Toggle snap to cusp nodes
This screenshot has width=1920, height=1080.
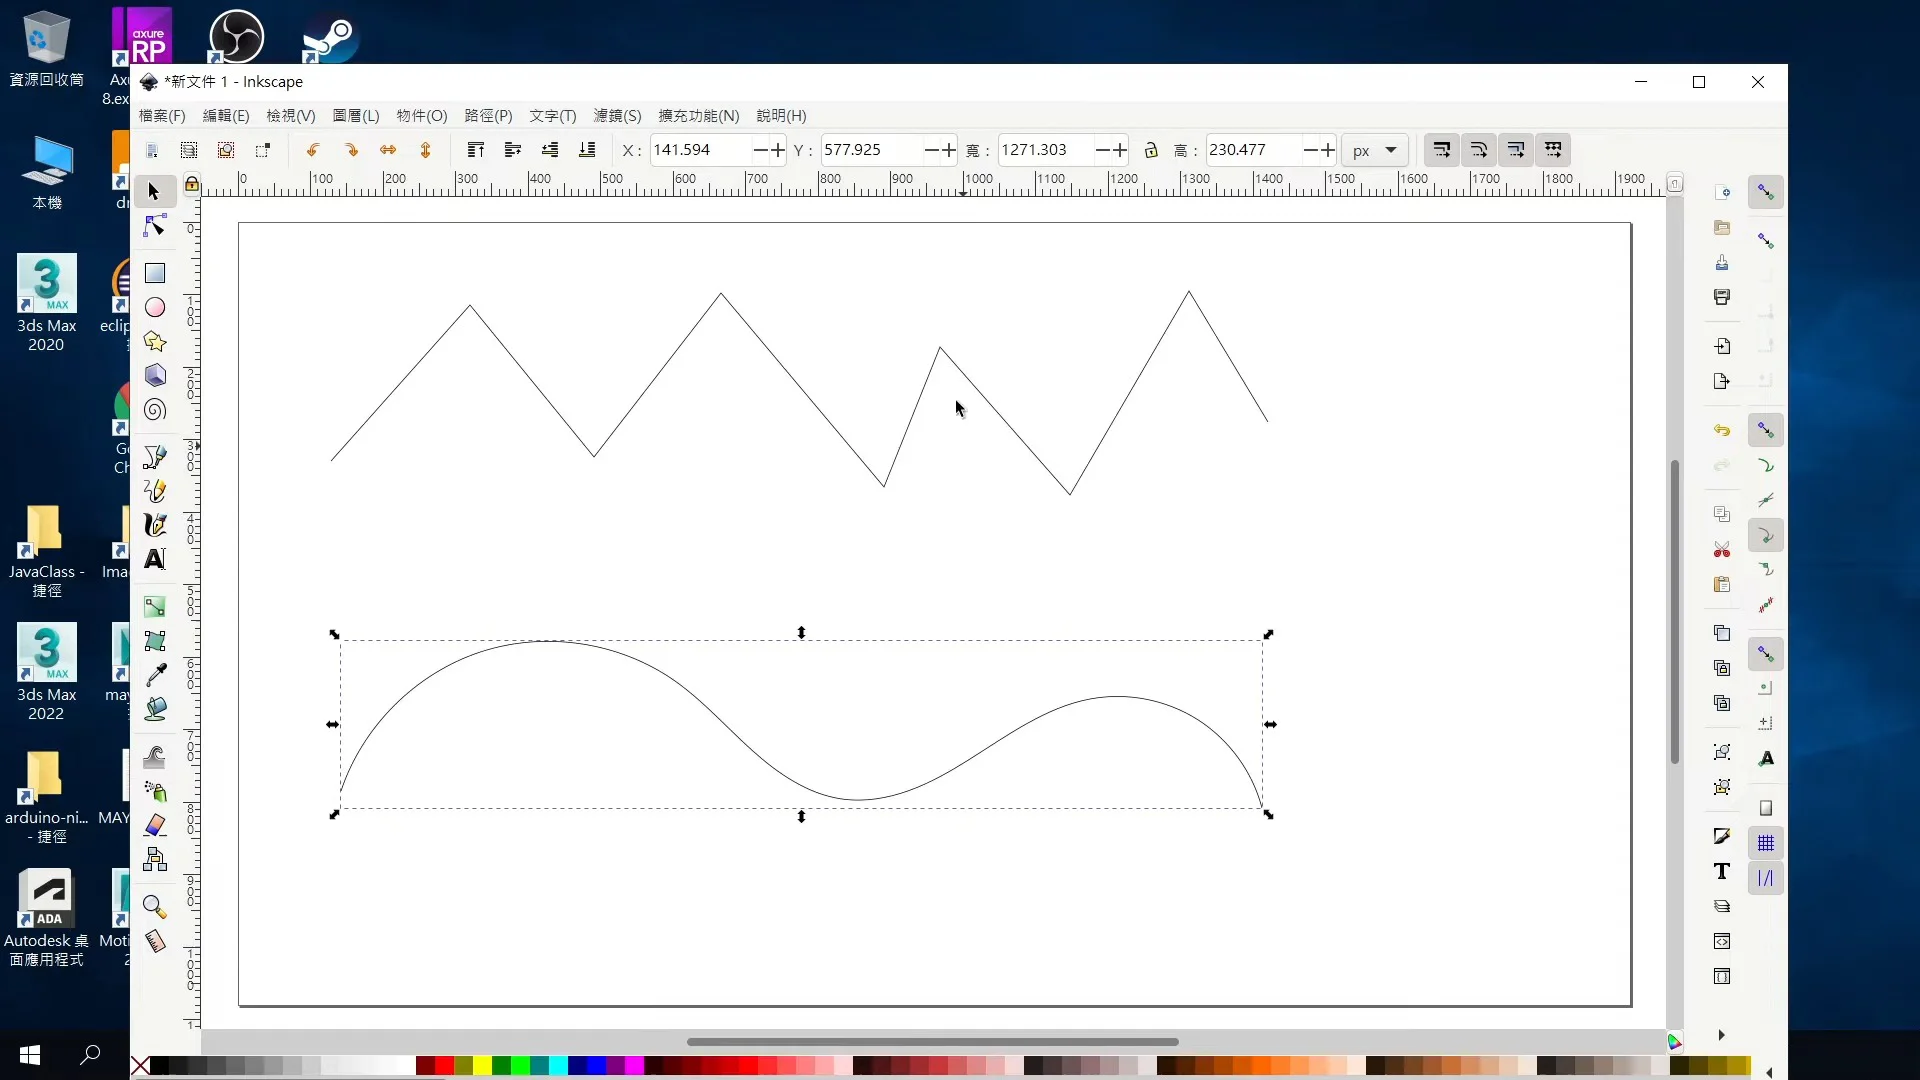(x=1766, y=536)
